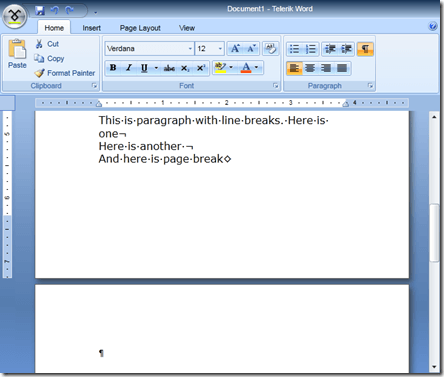Click the Decrease Indent icon

330,49
